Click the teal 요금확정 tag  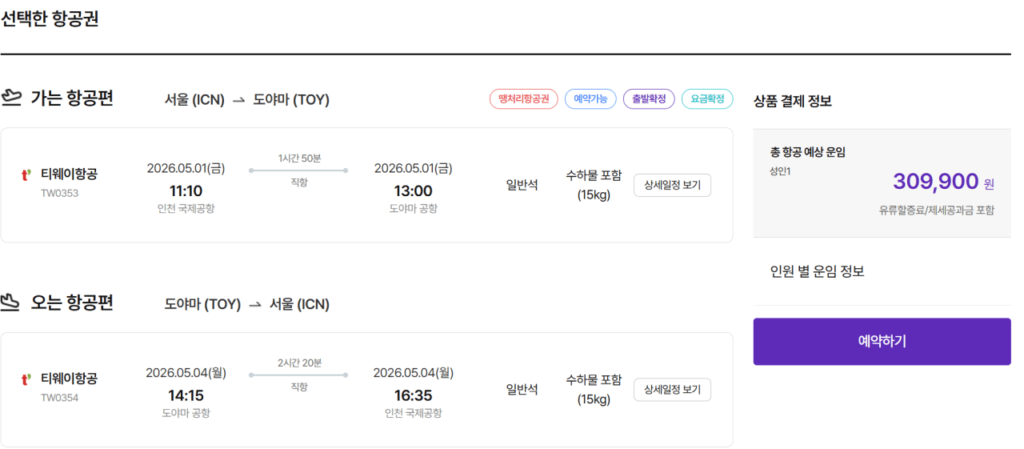707,99
